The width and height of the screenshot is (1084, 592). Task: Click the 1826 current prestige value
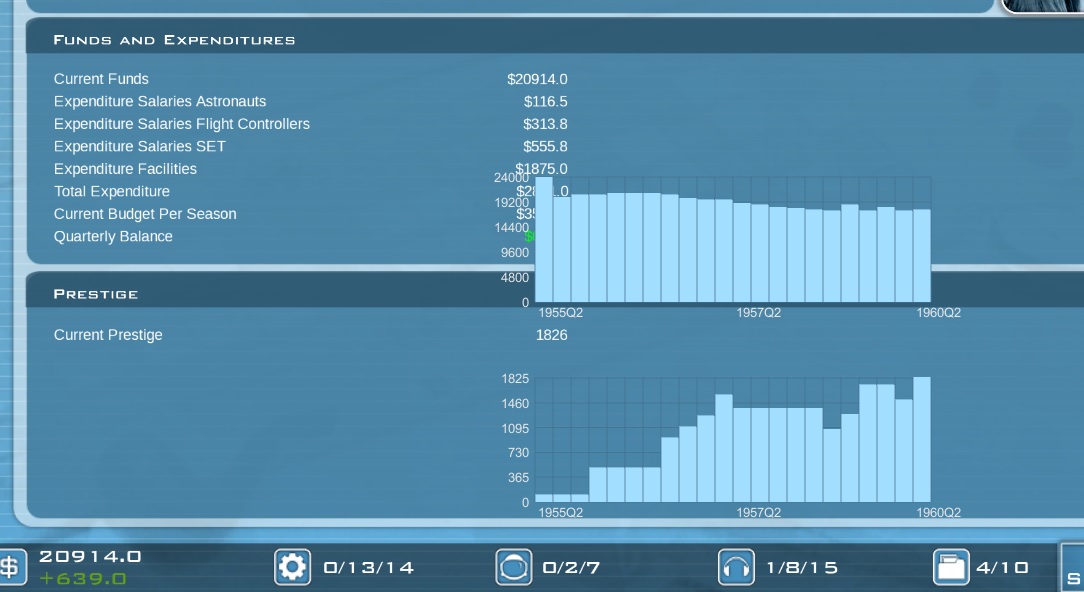(x=552, y=335)
